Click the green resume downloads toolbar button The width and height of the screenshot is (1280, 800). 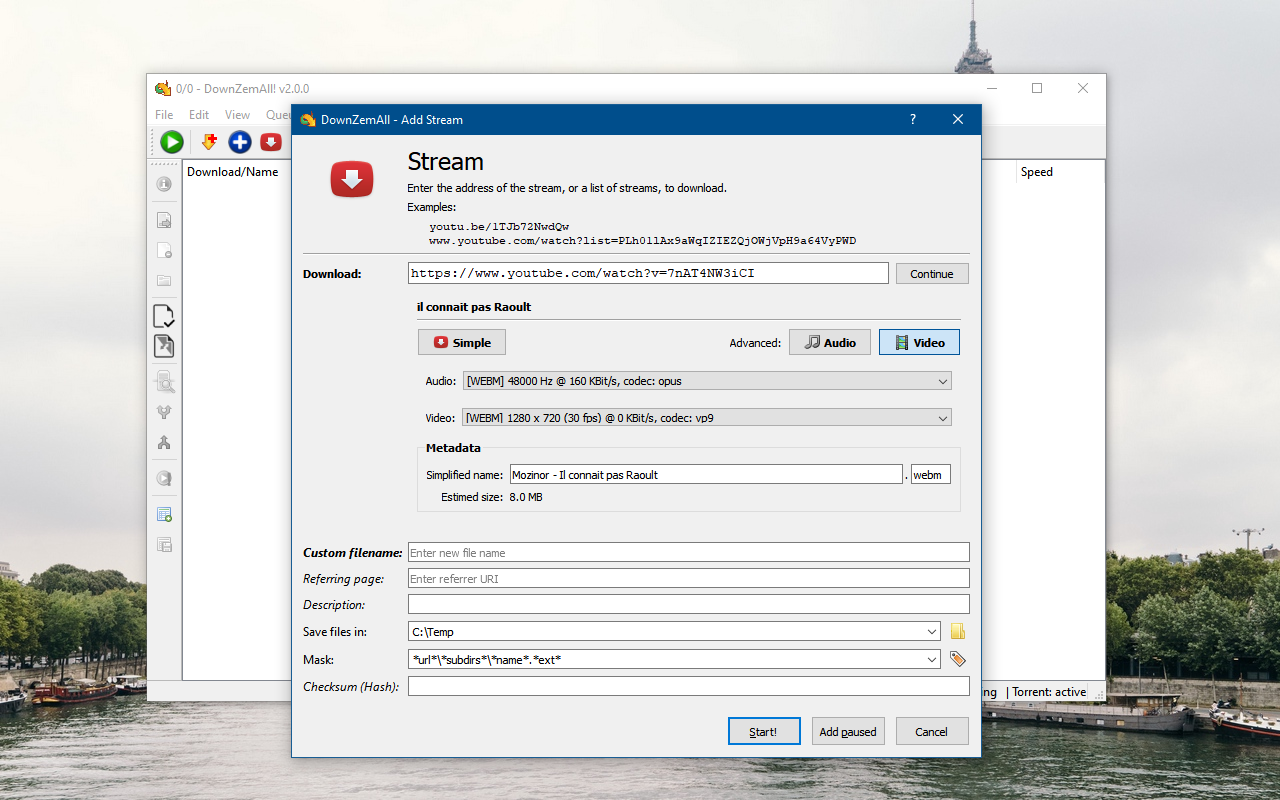click(172, 142)
